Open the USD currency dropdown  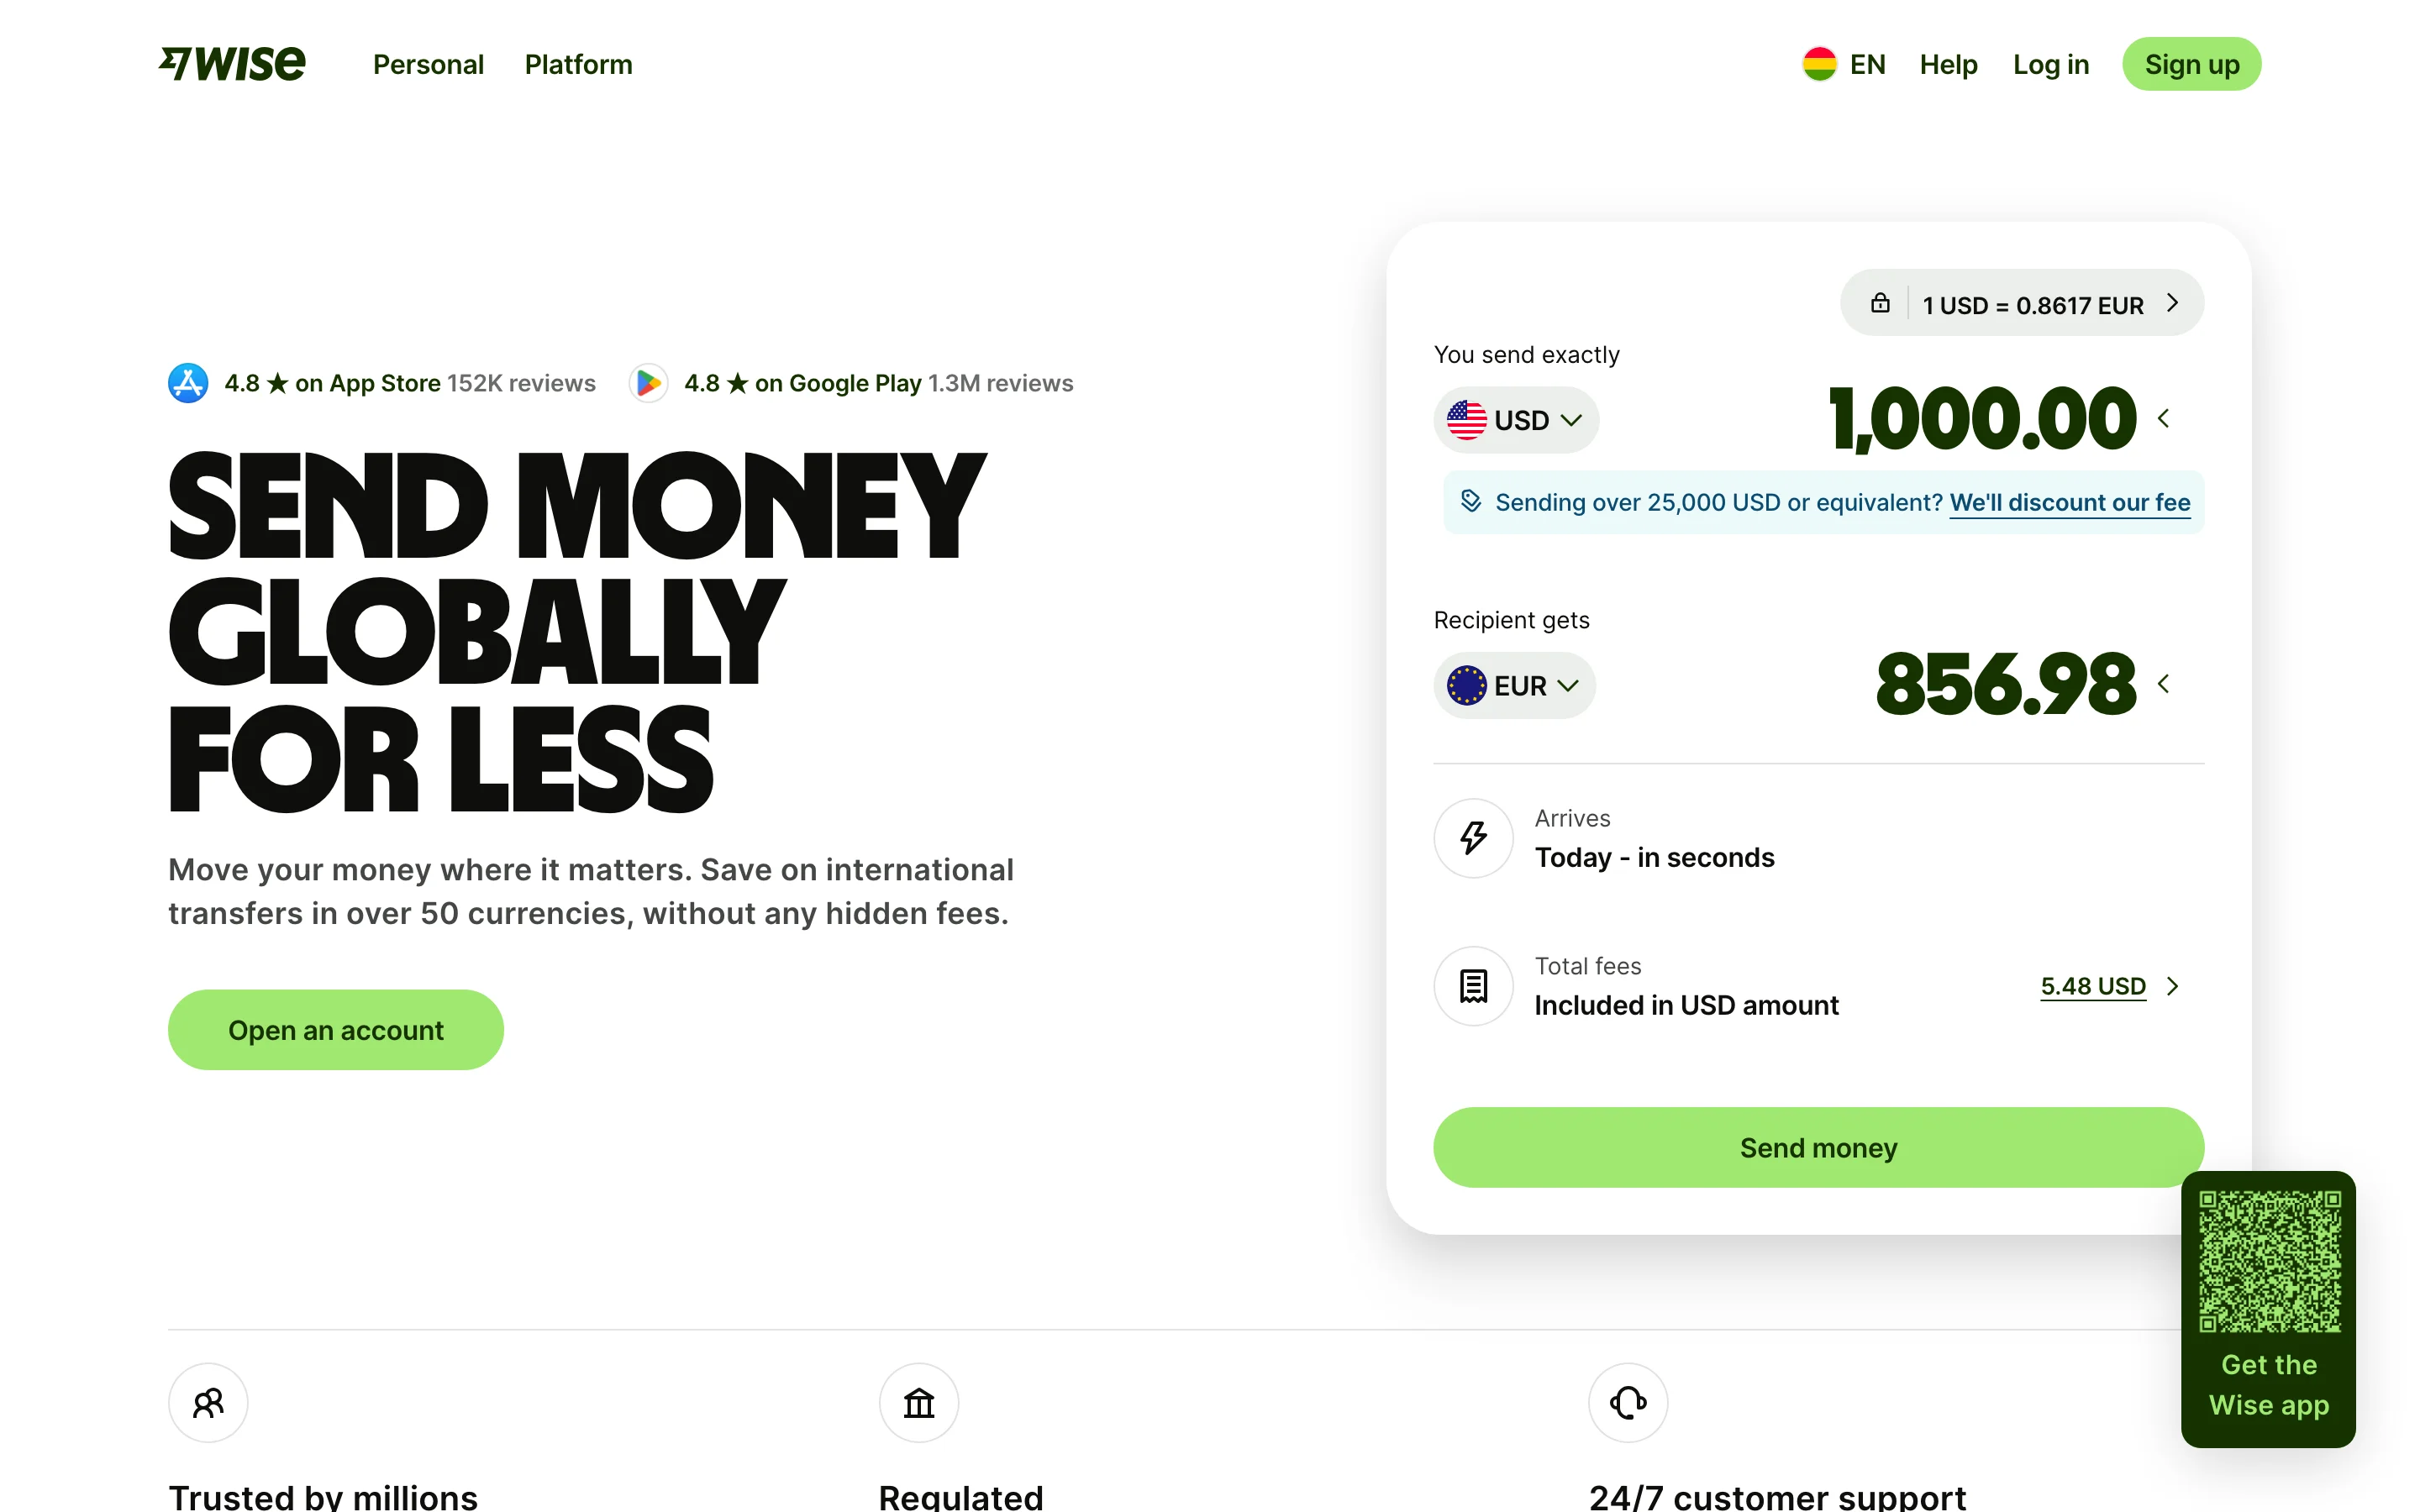coord(1515,420)
